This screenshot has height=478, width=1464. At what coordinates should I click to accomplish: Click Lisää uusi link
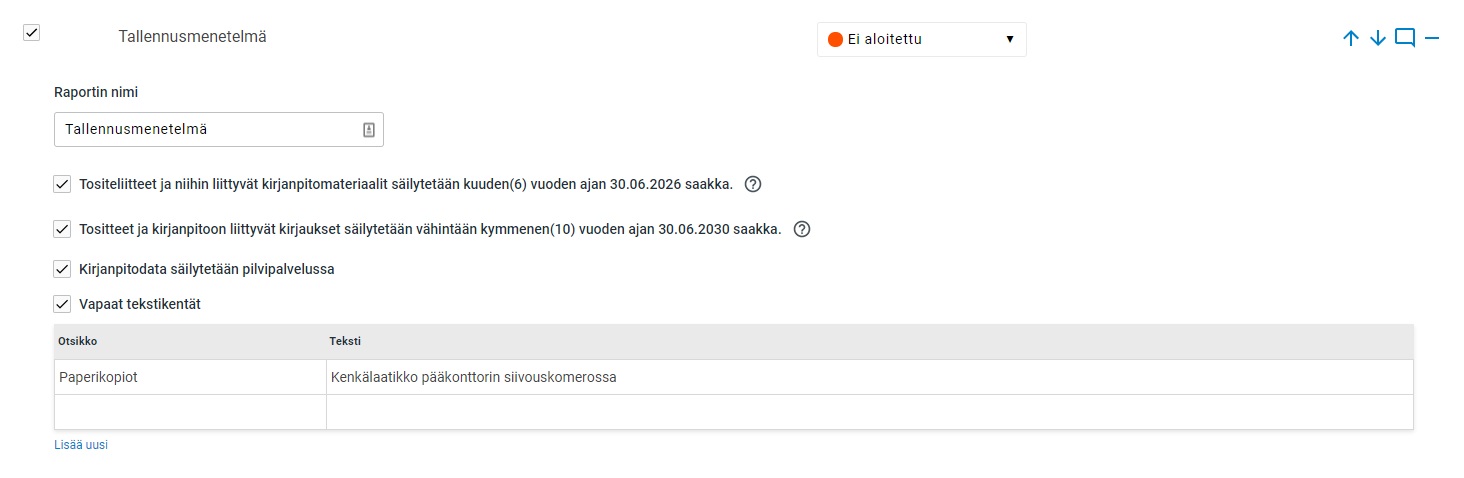81,445
